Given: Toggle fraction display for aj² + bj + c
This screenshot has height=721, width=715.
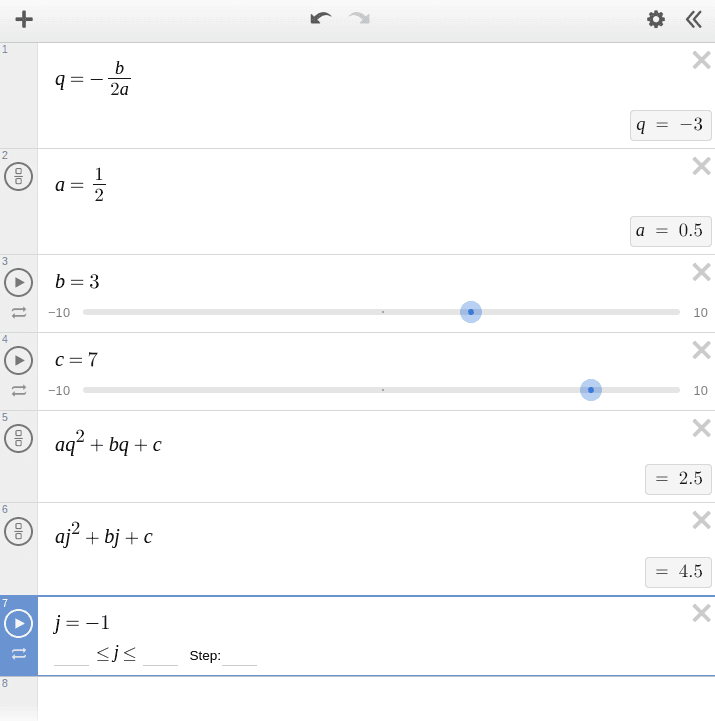Looking at the screenshot, I should (18, 531).
